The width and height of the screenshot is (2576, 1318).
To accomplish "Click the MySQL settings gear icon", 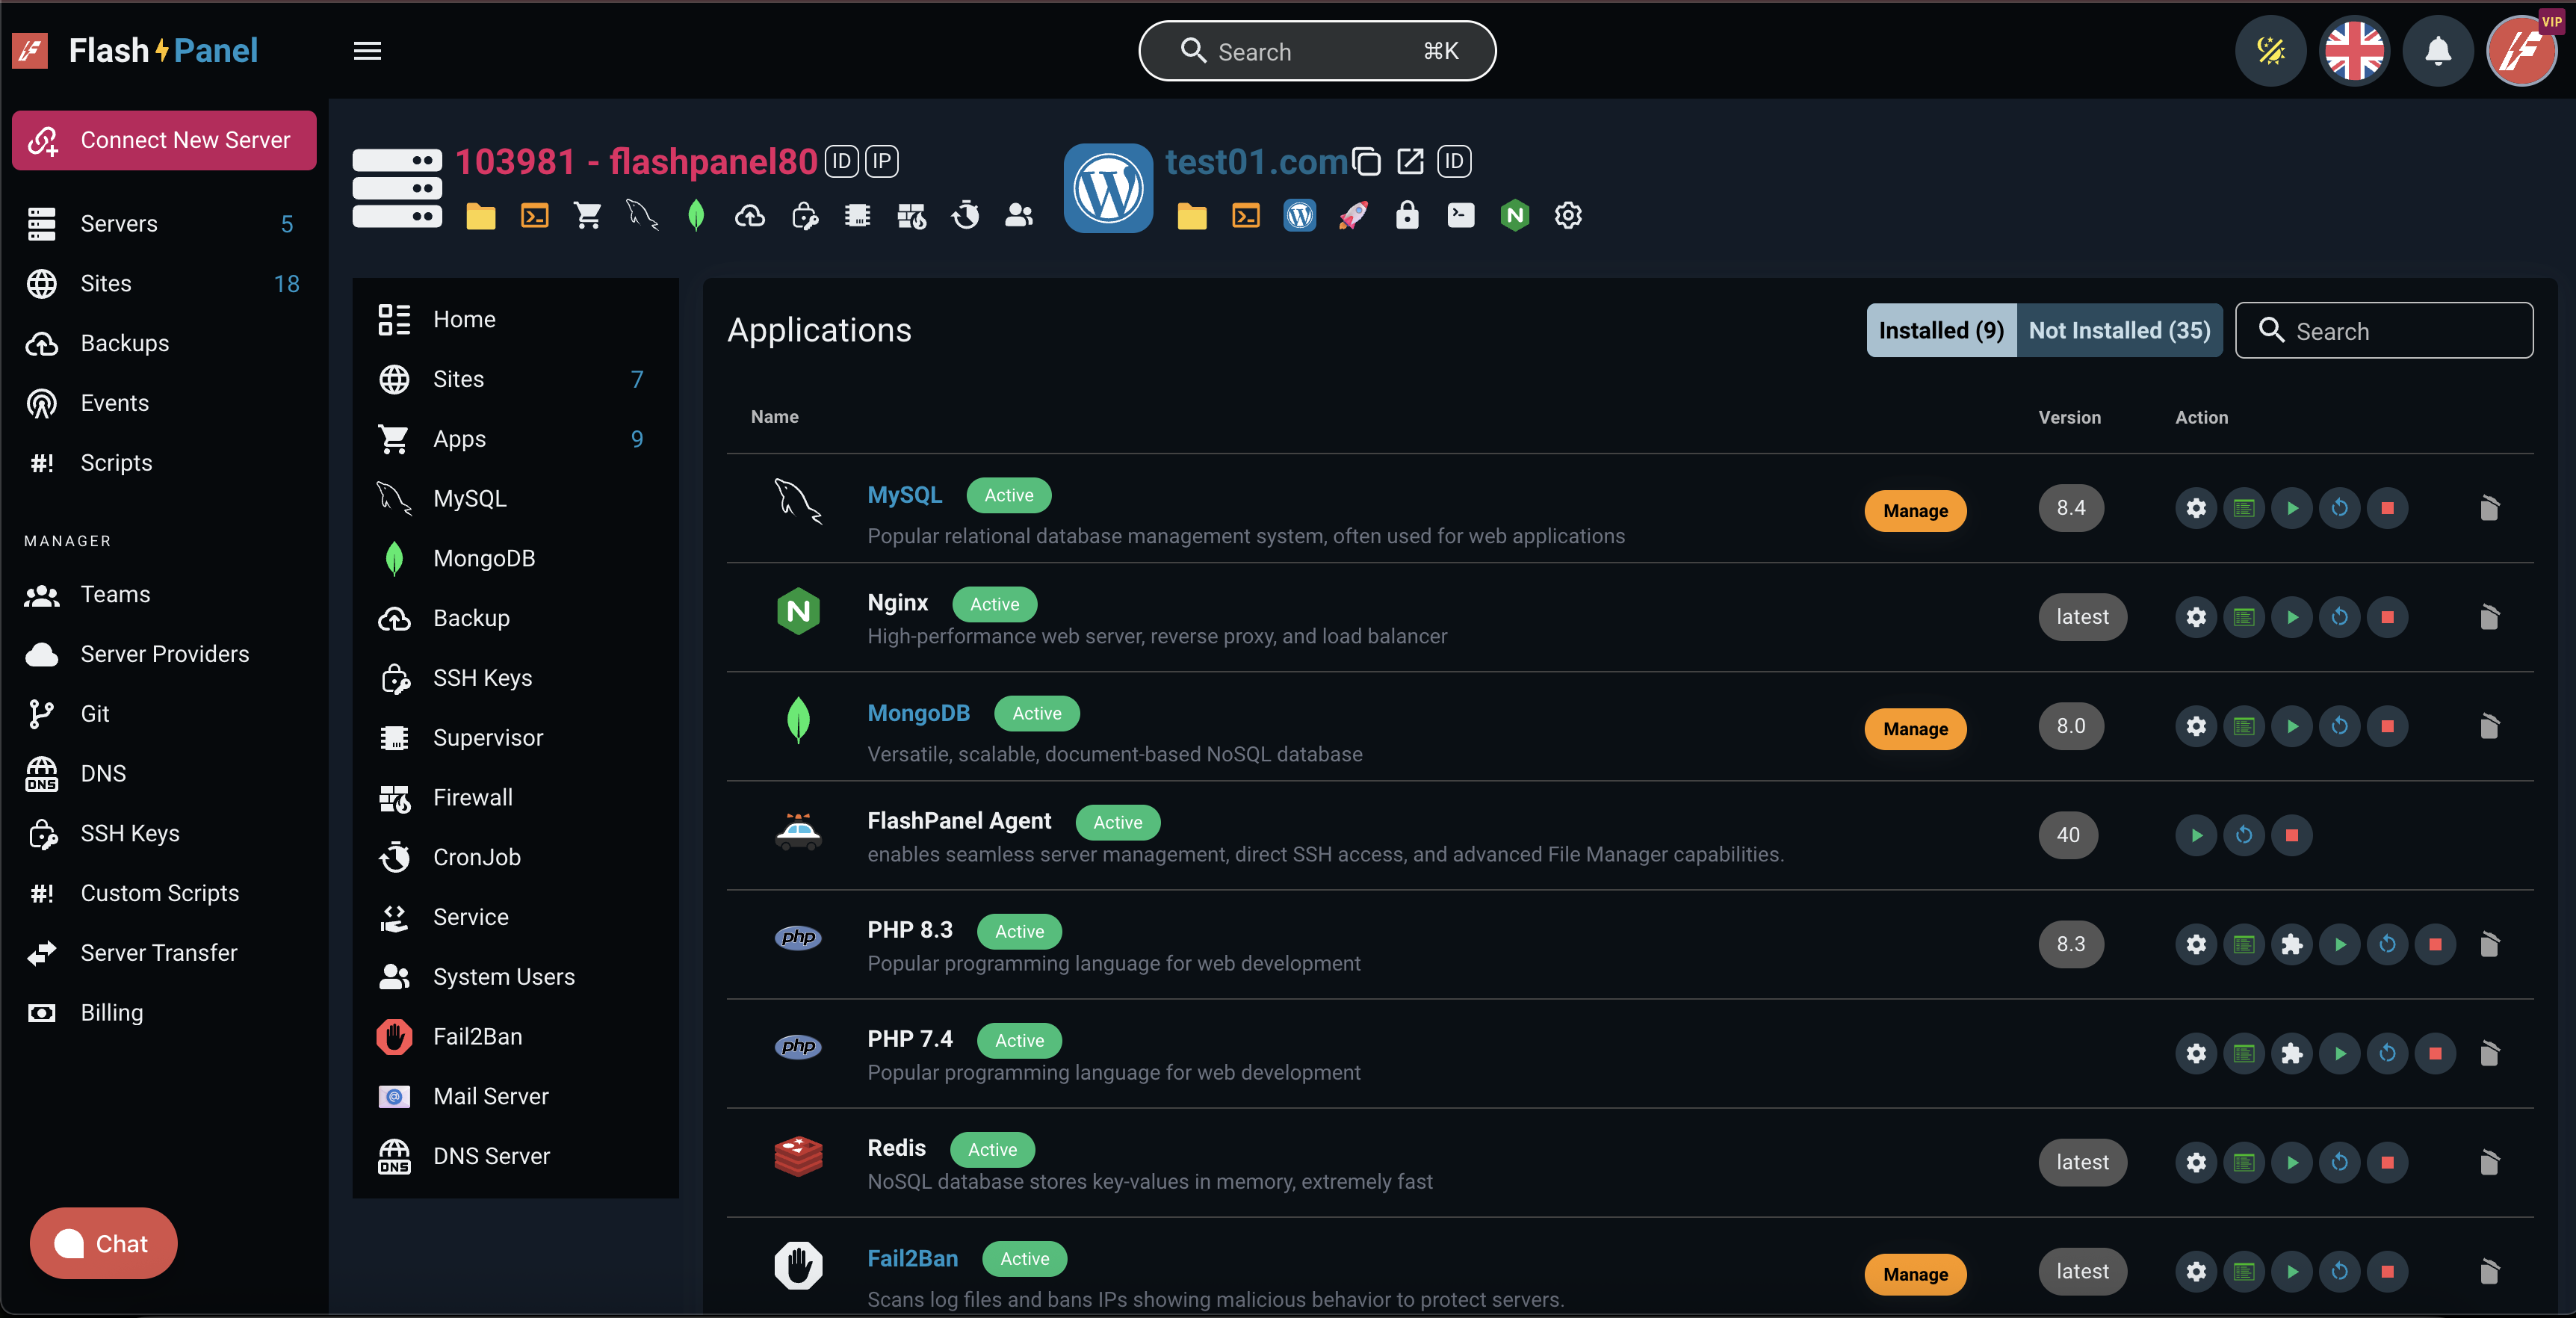I will [2195, 509].
